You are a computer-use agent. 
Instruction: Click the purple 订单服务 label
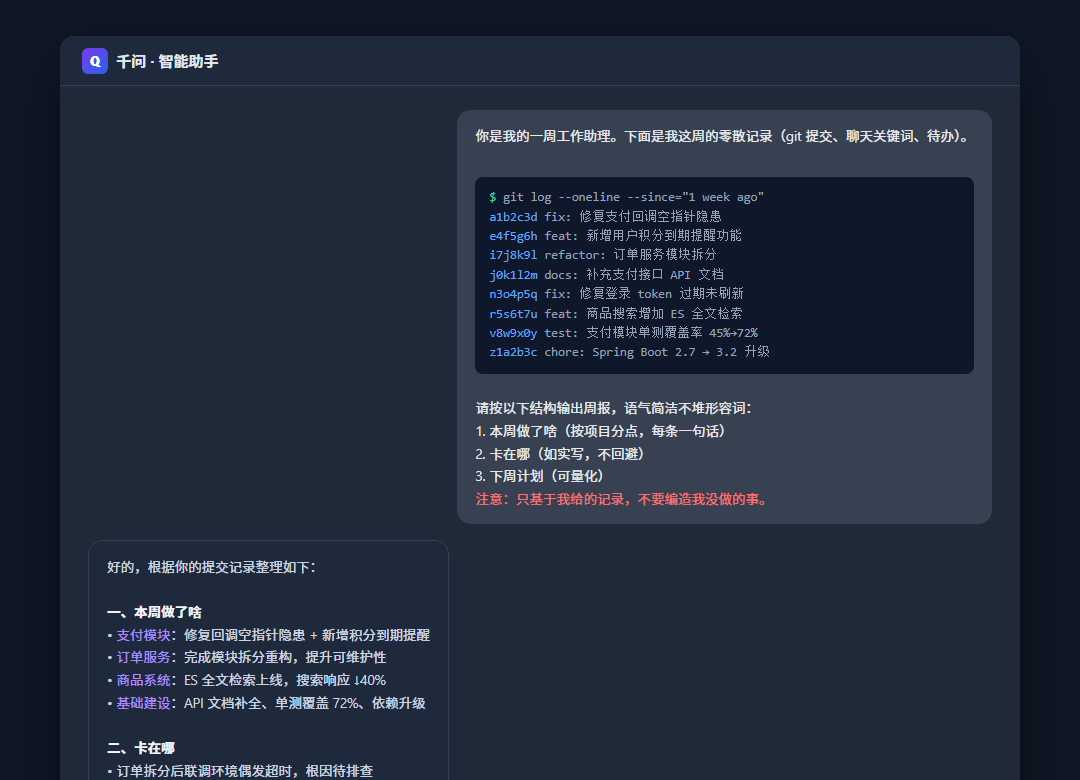point(143,657)
